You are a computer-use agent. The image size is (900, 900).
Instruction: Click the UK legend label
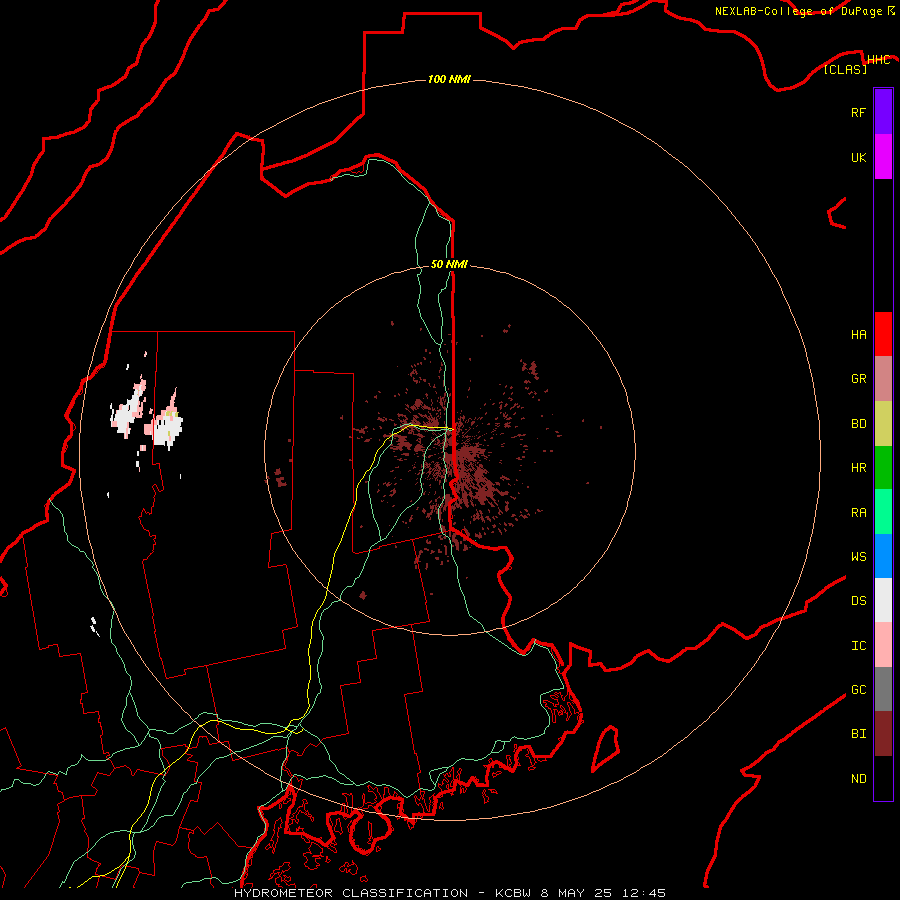tap(858, 158)
